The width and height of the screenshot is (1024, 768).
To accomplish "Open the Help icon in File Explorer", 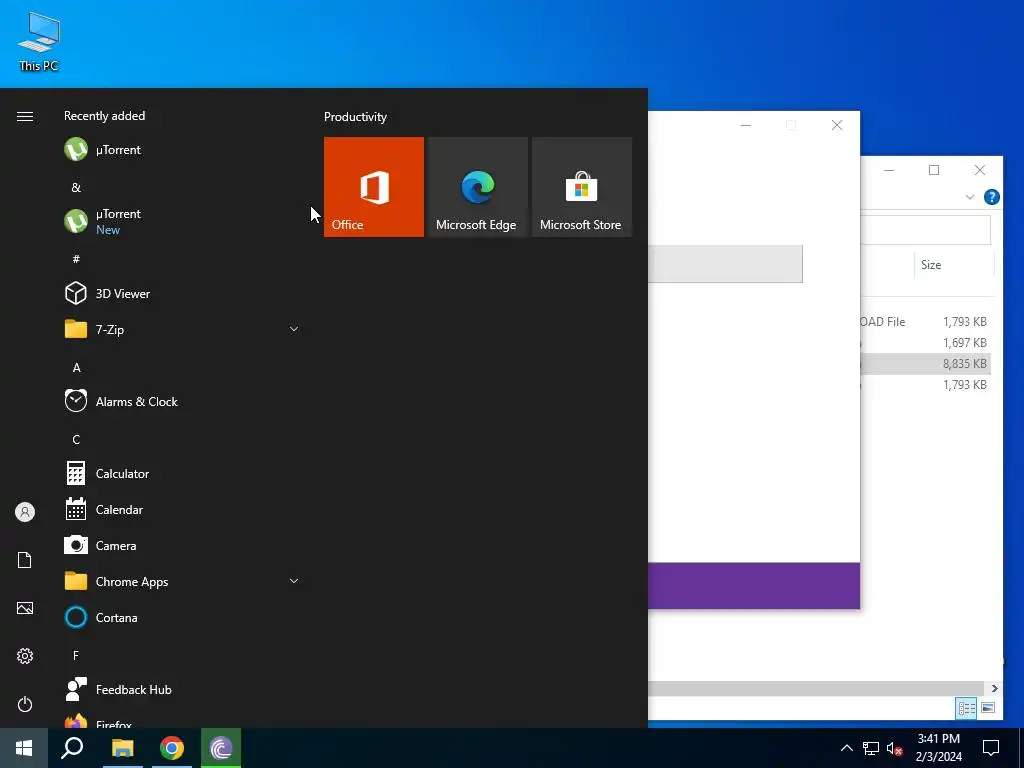I will coord(991,197).
